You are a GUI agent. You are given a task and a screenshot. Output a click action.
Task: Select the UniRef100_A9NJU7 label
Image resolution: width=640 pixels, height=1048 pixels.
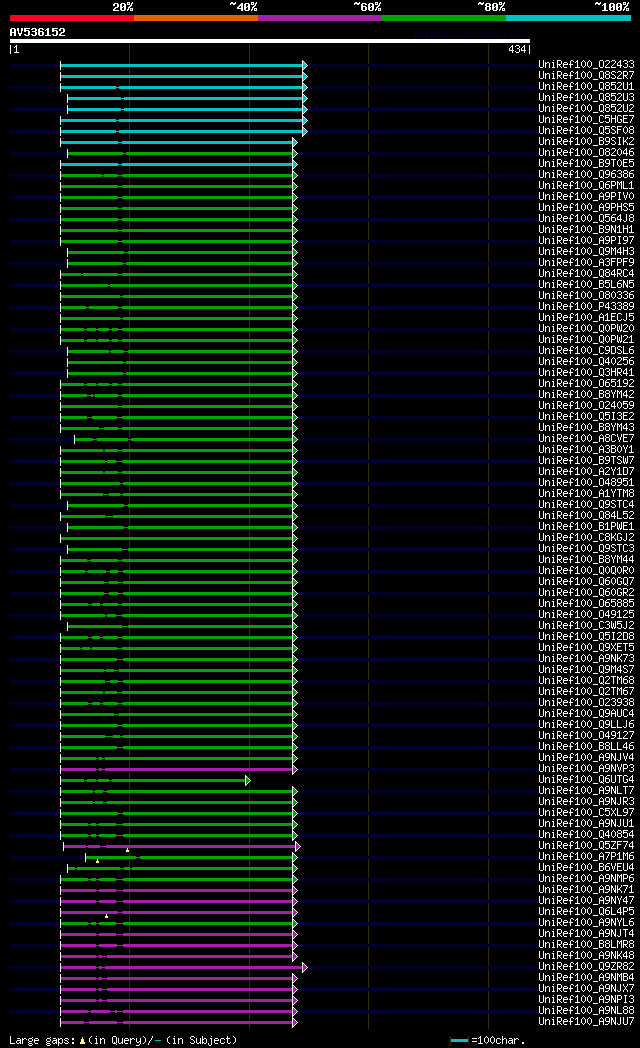click(x=586, y=1022)
